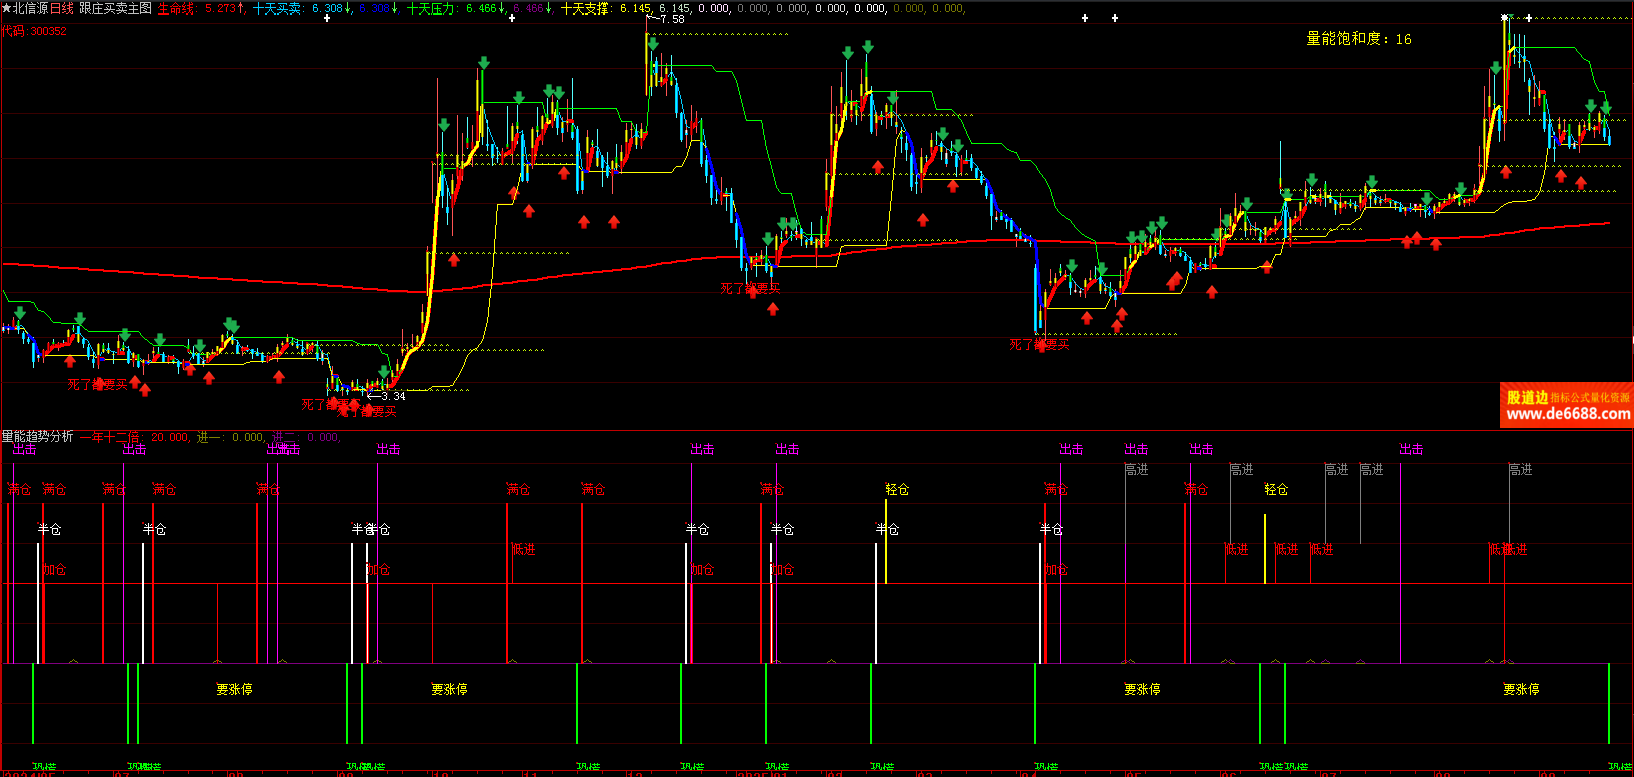This screenshot has width=1634, height=777.
Task: Open the 日线 period selector
Action: tap(62, 8)
